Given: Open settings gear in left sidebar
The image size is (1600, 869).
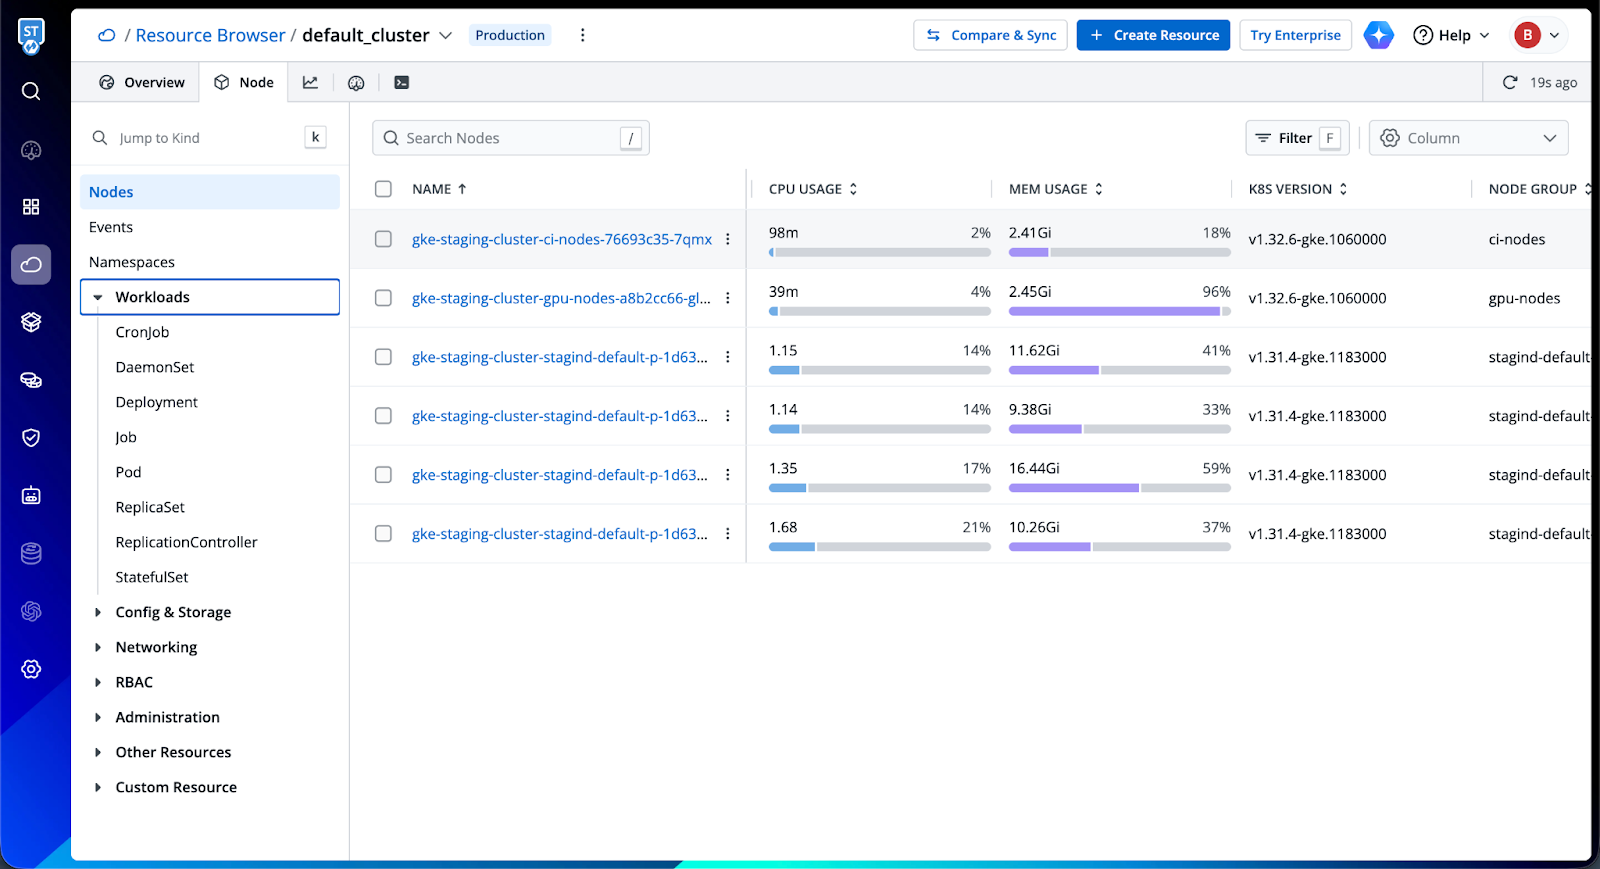Looking at the screenshot, I should tap(31, 669).
